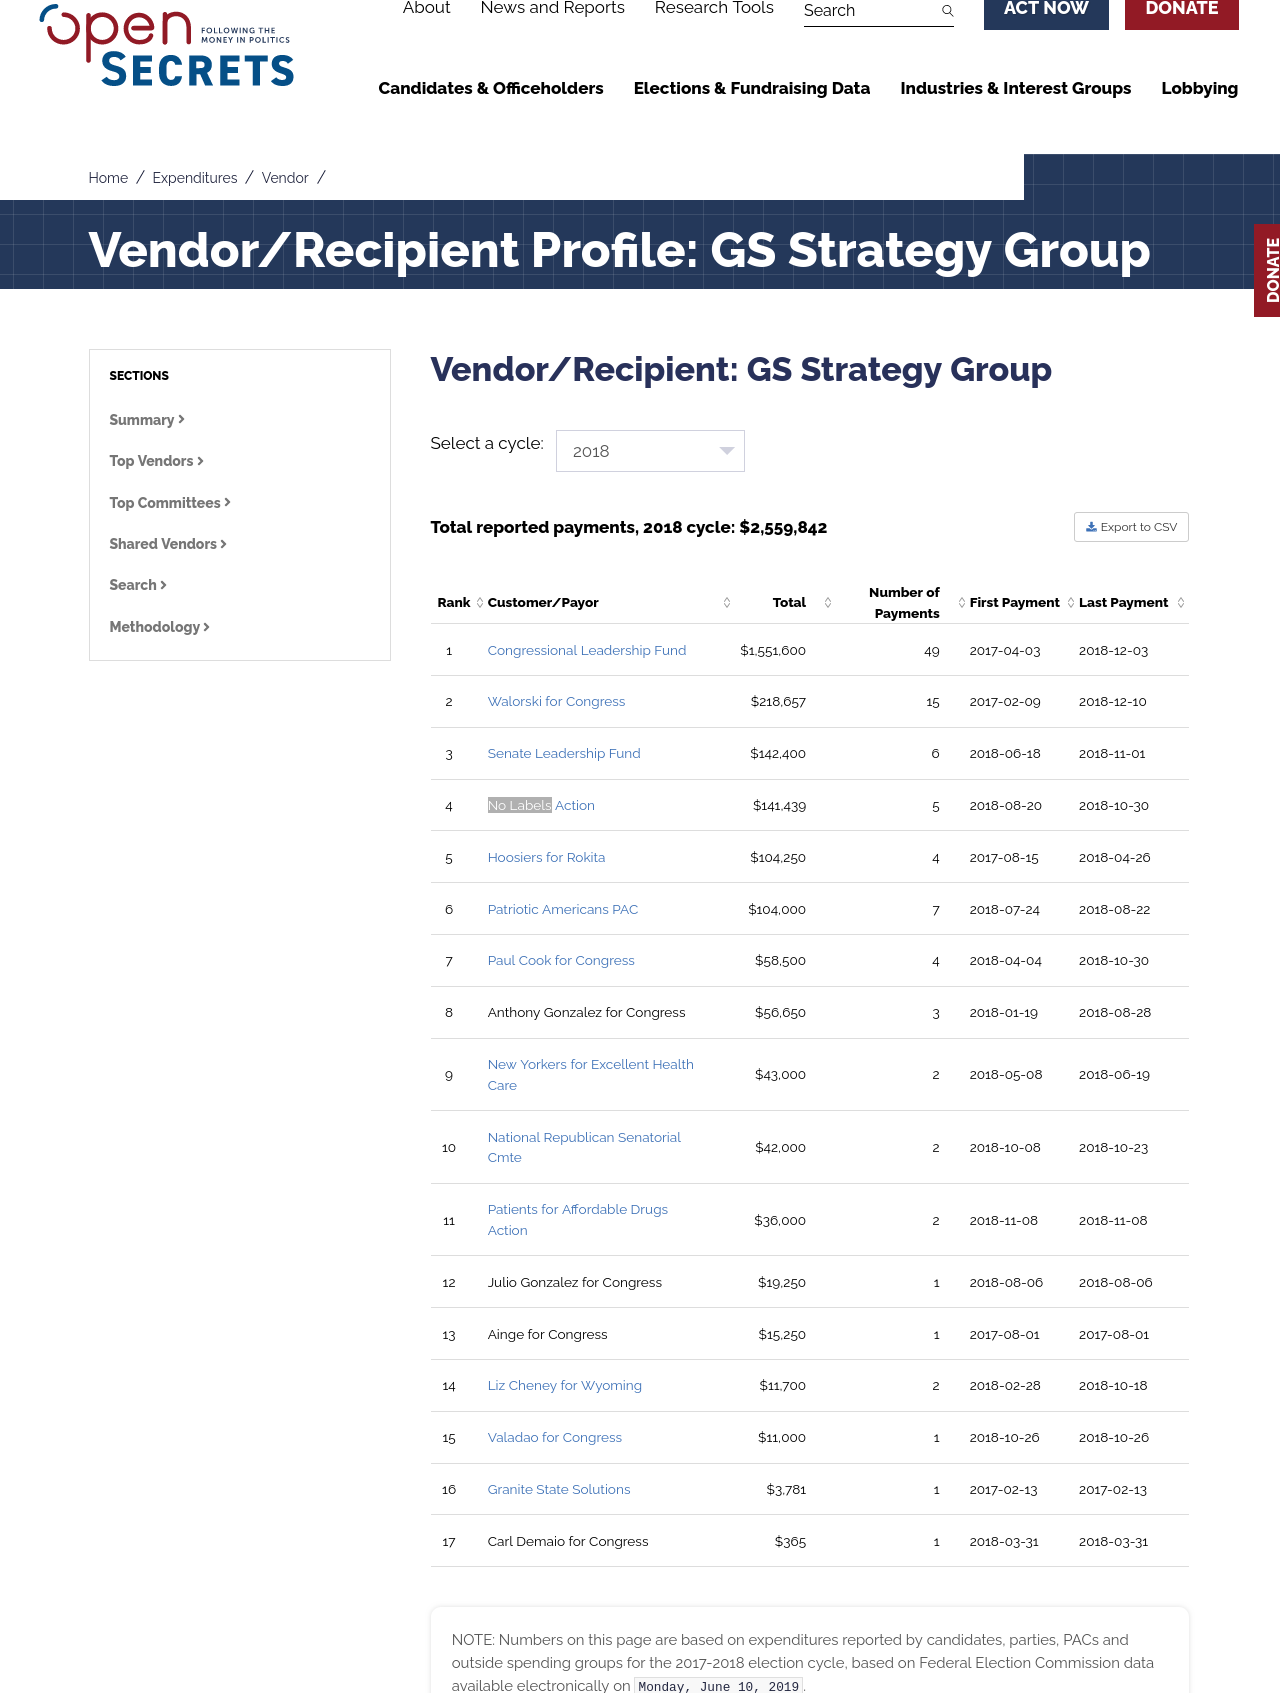Screen dimensions: 1280x1693
Task: Open Liz Cheney for Wyoming link
Action: point(565,1386)
